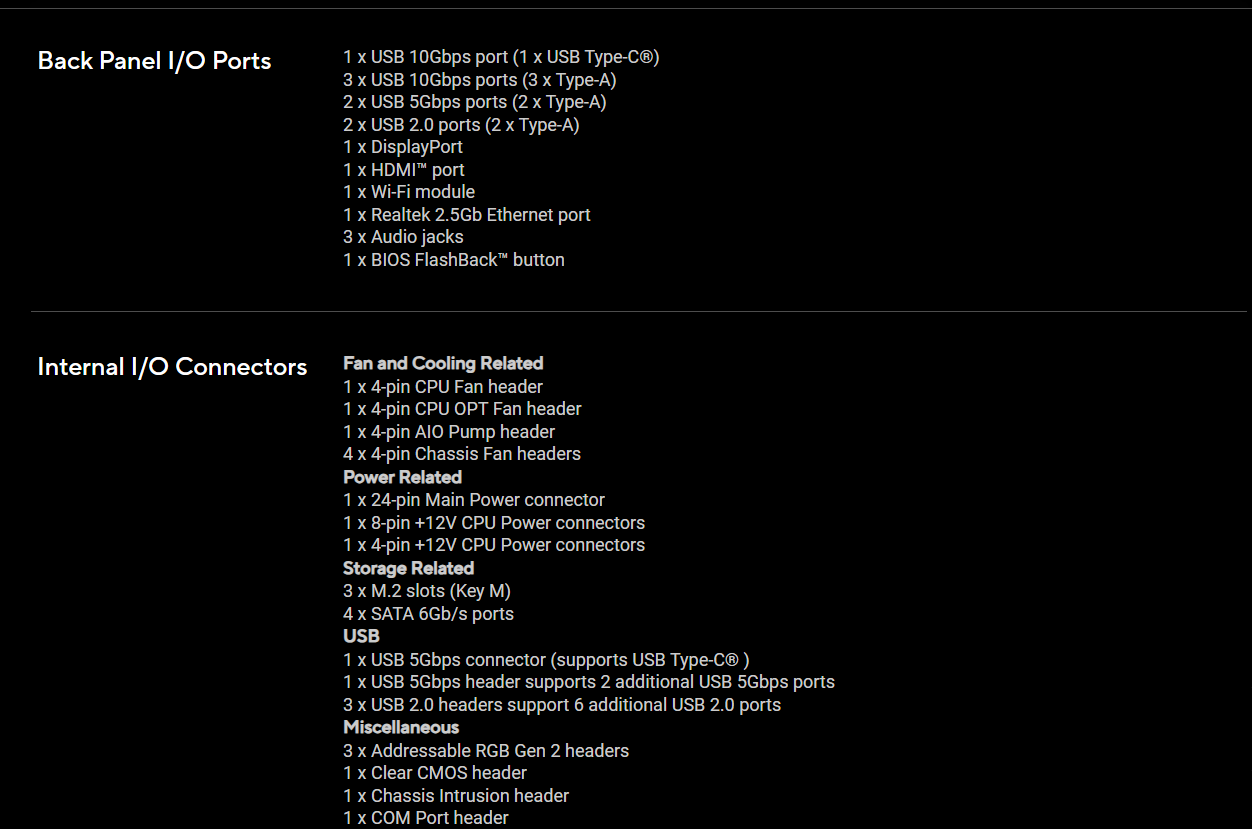Click the BIOS FlashBack button line
This screenshot has width=1252, height=829.
[x=454, y=260]
